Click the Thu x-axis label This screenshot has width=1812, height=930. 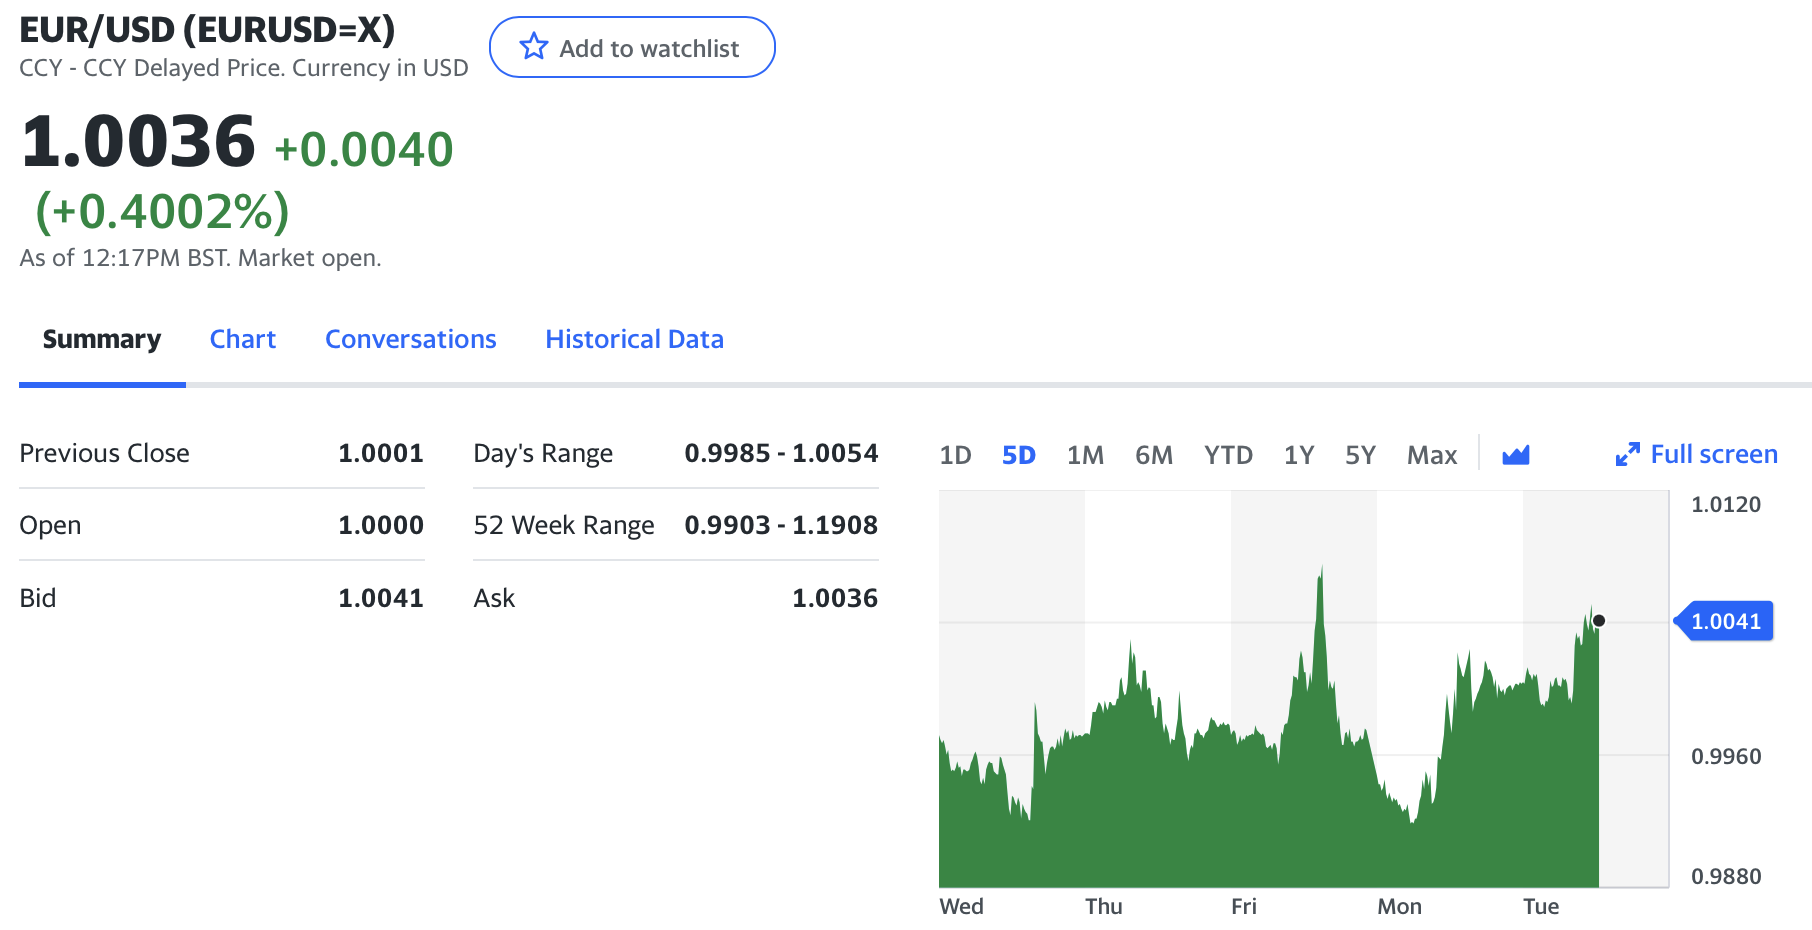(x=1104, y=906)
